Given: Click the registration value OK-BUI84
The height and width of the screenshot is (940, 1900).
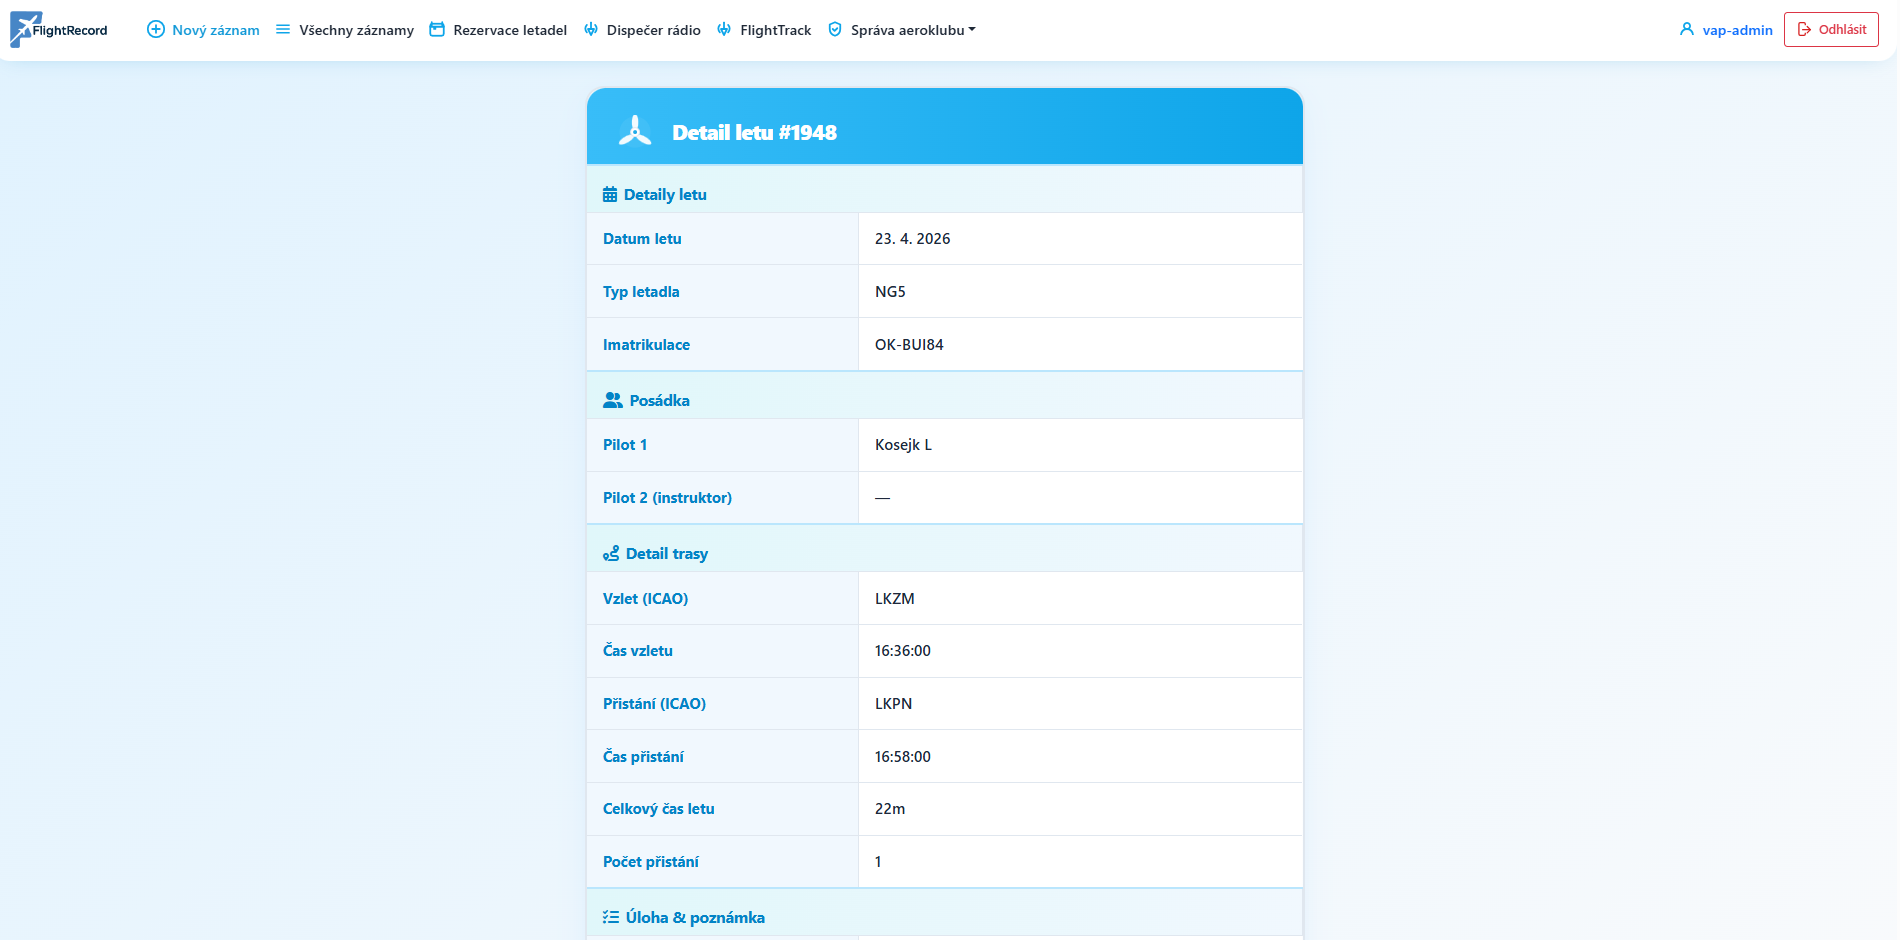Looking at the screenshot, I should [909, 345].
